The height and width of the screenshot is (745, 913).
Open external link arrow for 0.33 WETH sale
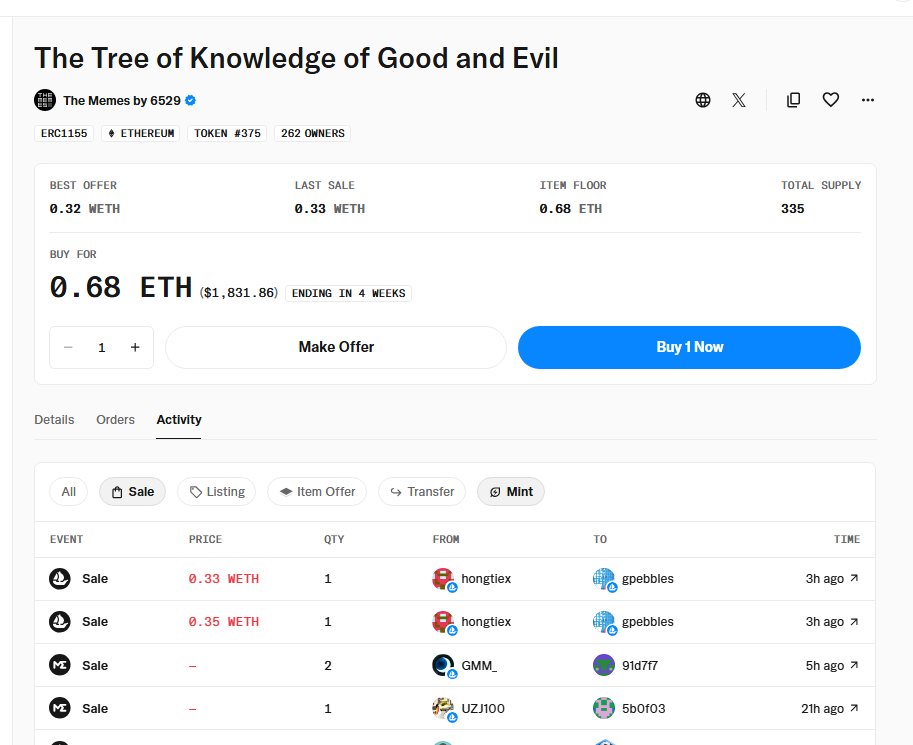[854, 578]
